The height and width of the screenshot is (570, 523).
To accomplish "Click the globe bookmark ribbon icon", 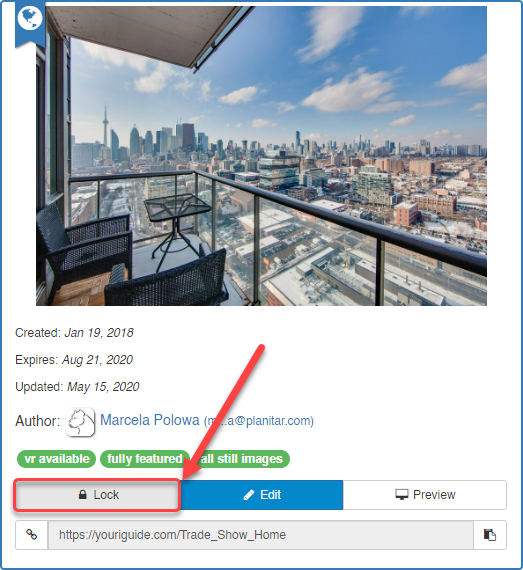I will pos(30,23).
